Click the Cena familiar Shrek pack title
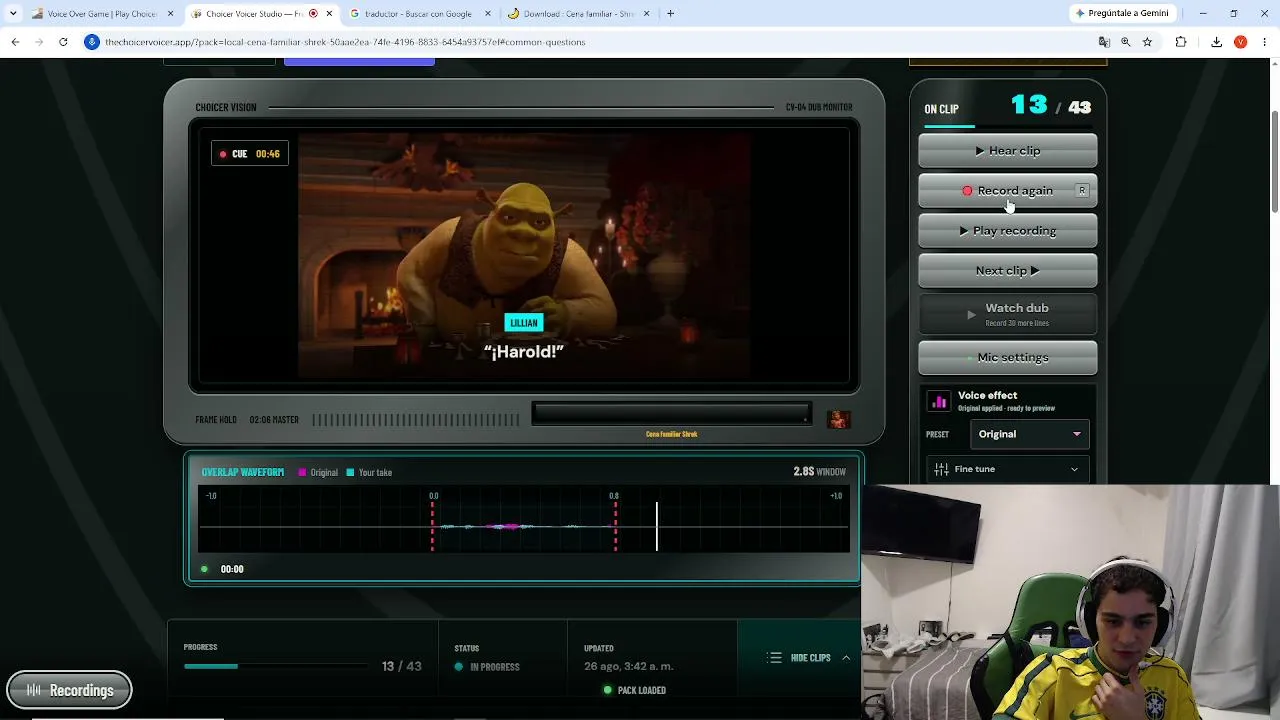The width and height of the screenshot is (1280, 720). click(x=671, y=434)
